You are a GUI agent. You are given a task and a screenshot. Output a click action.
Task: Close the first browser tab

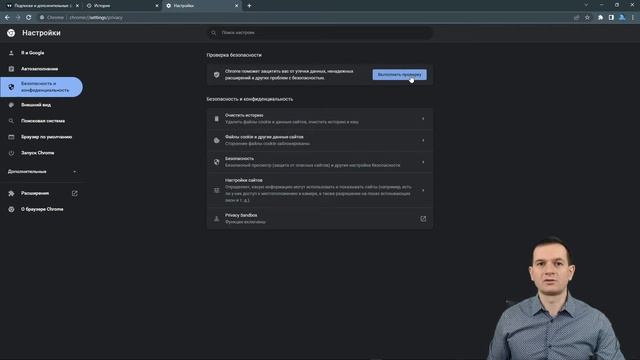point(78,6)
